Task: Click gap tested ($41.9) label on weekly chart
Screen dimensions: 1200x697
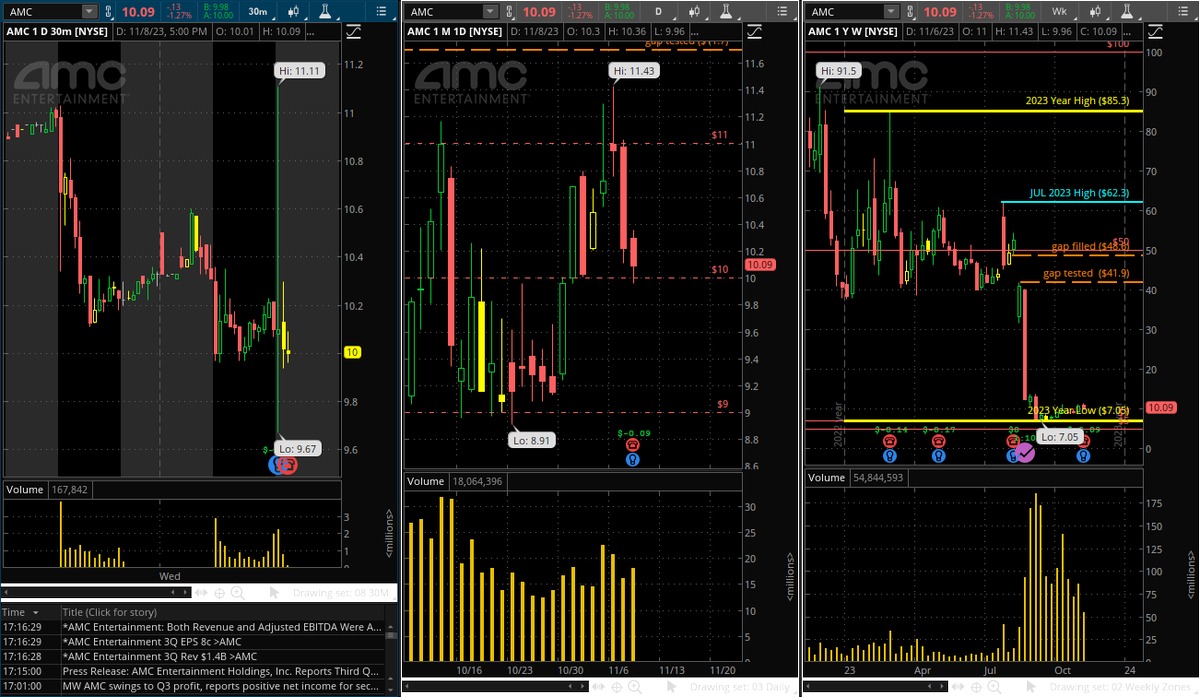Action: (1086, 273)
